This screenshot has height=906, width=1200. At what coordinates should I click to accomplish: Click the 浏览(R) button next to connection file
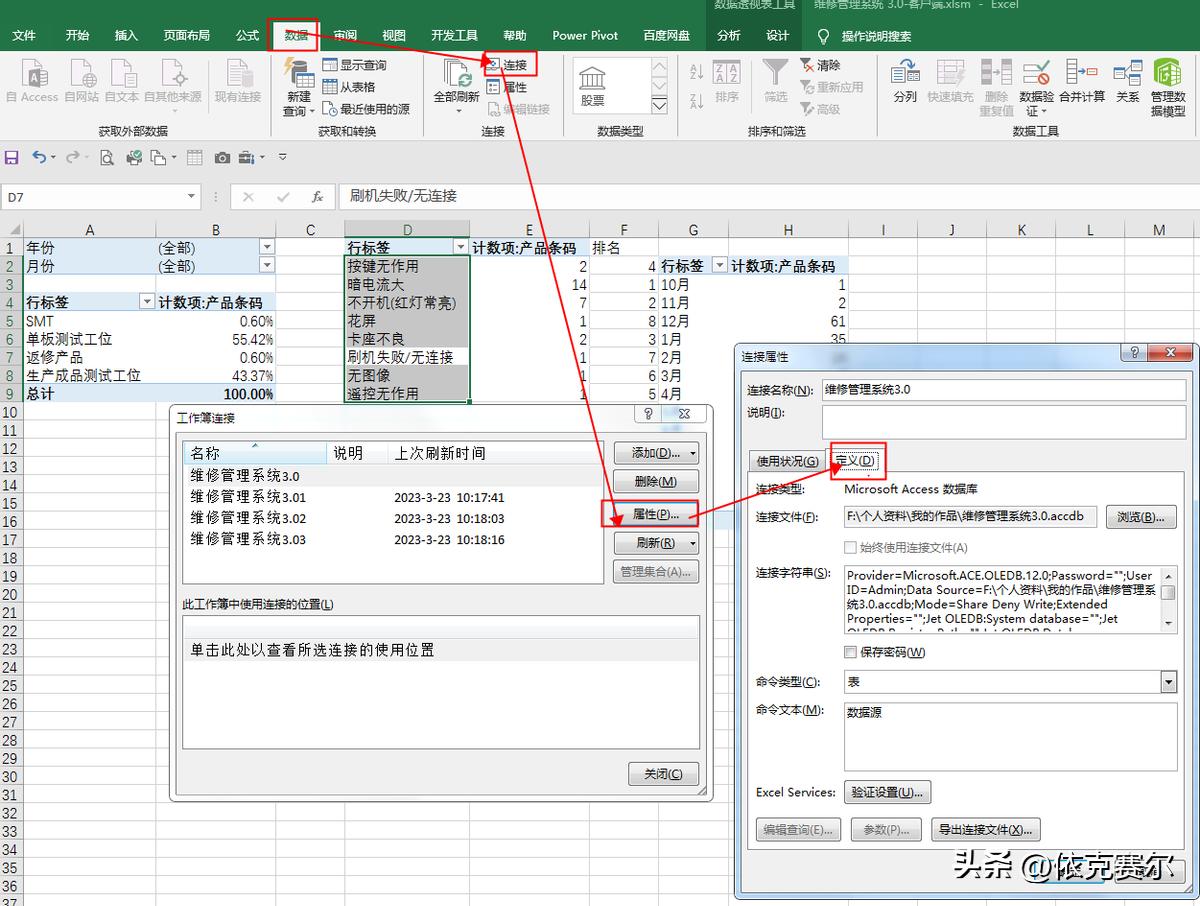[1141, 517]
